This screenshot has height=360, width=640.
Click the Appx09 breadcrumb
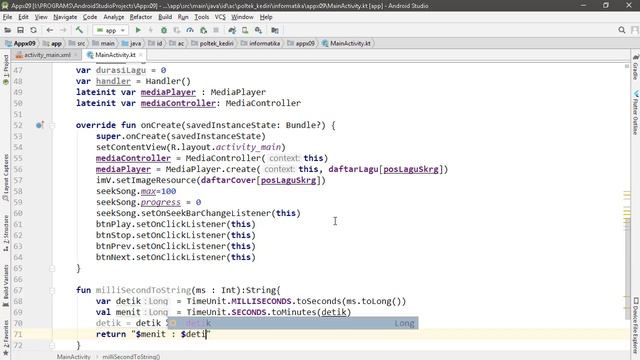20,43
